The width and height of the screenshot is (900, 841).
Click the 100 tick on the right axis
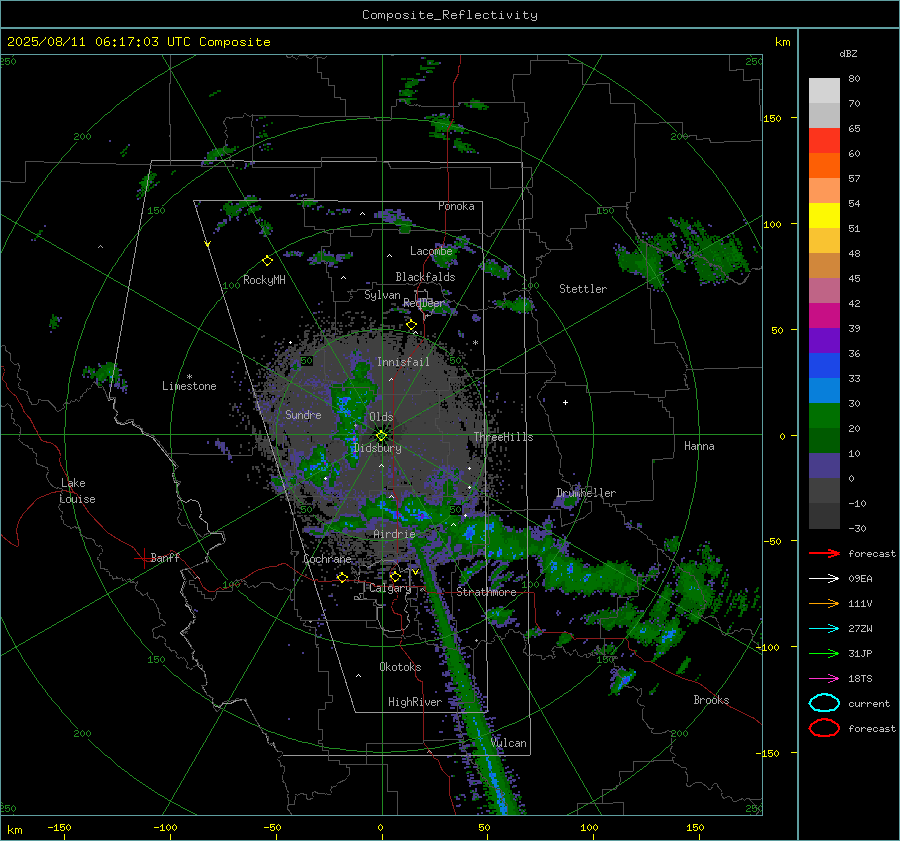point(772,224)
